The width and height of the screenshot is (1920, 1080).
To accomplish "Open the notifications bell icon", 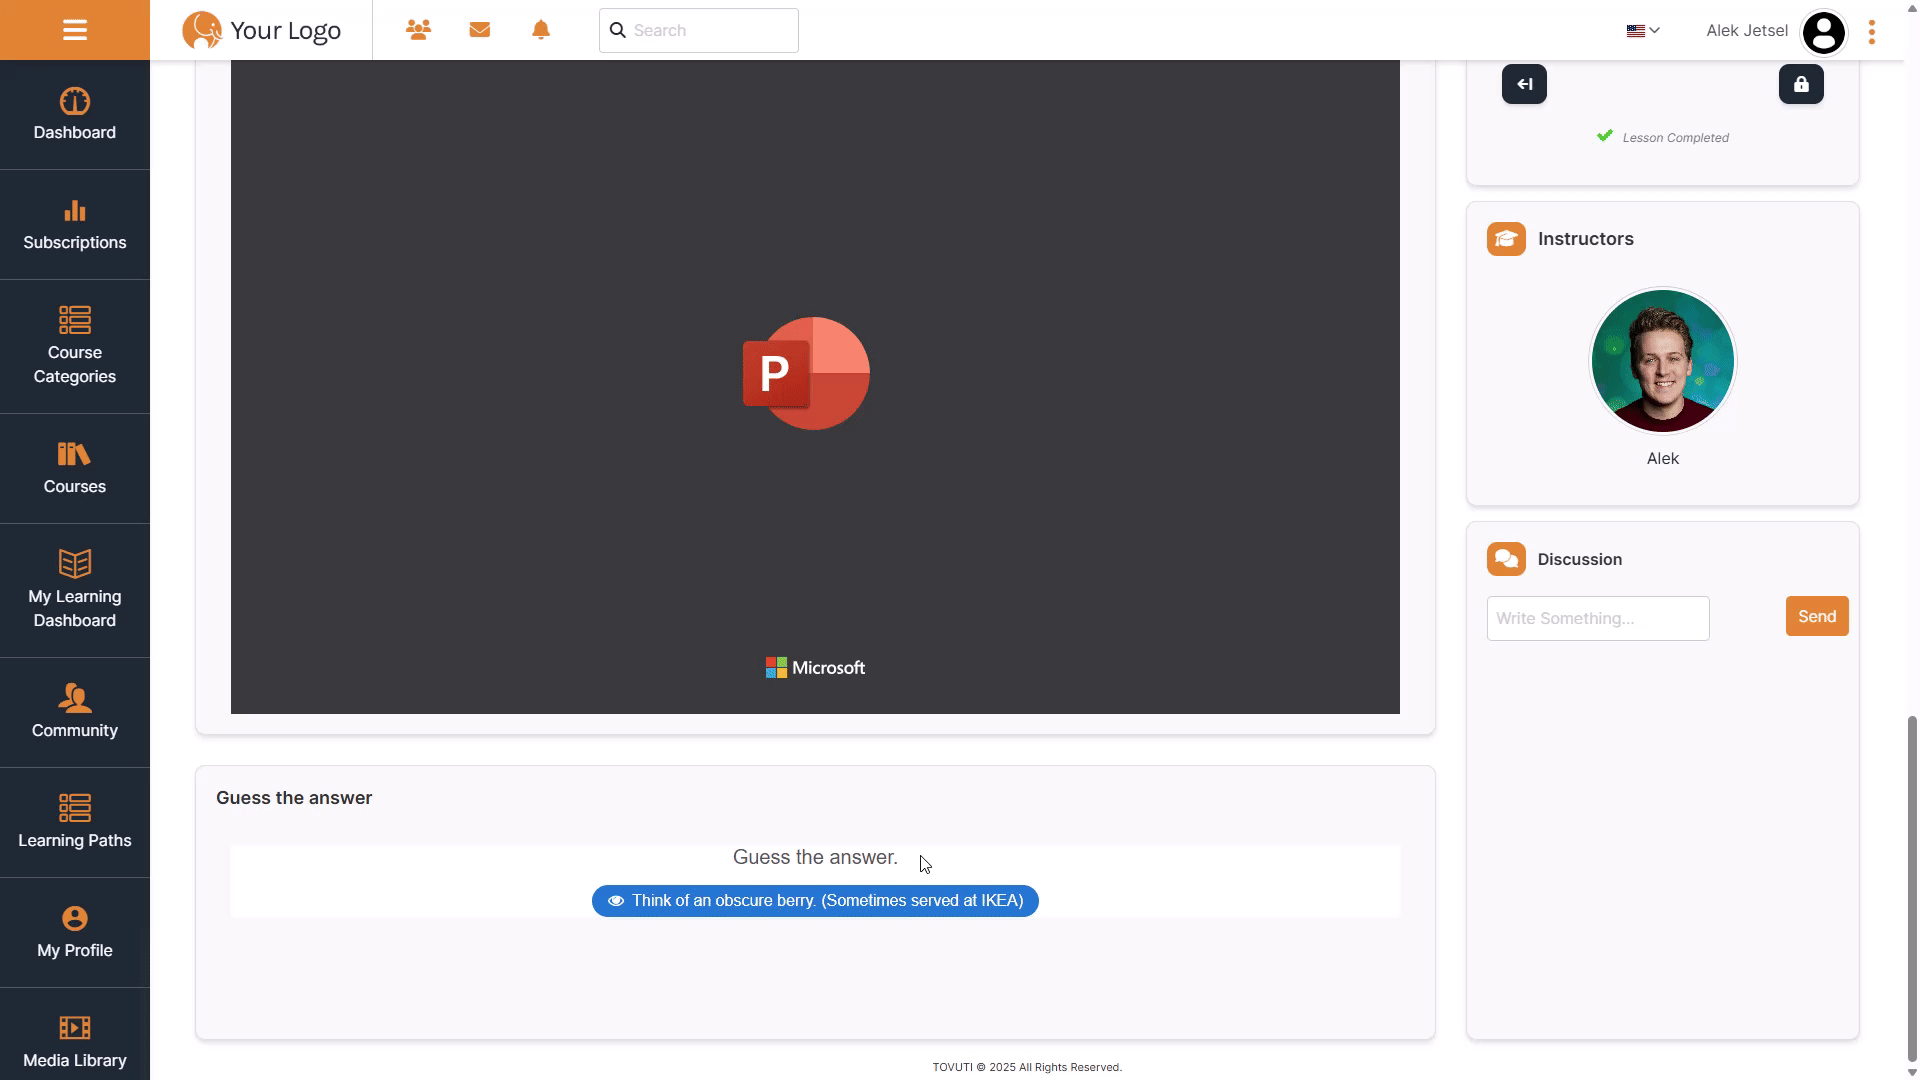I will click(x=541, y=30).
